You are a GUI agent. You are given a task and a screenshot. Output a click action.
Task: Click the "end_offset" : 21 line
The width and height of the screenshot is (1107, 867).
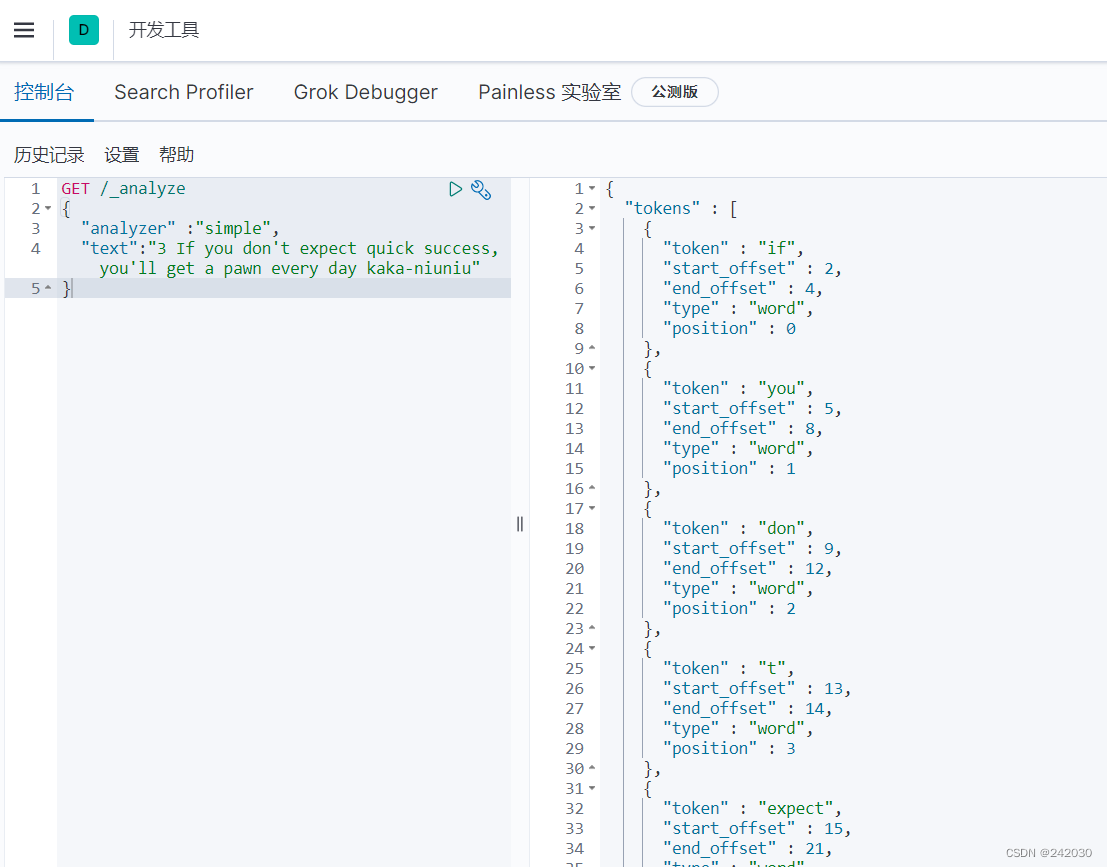(748, 849)
